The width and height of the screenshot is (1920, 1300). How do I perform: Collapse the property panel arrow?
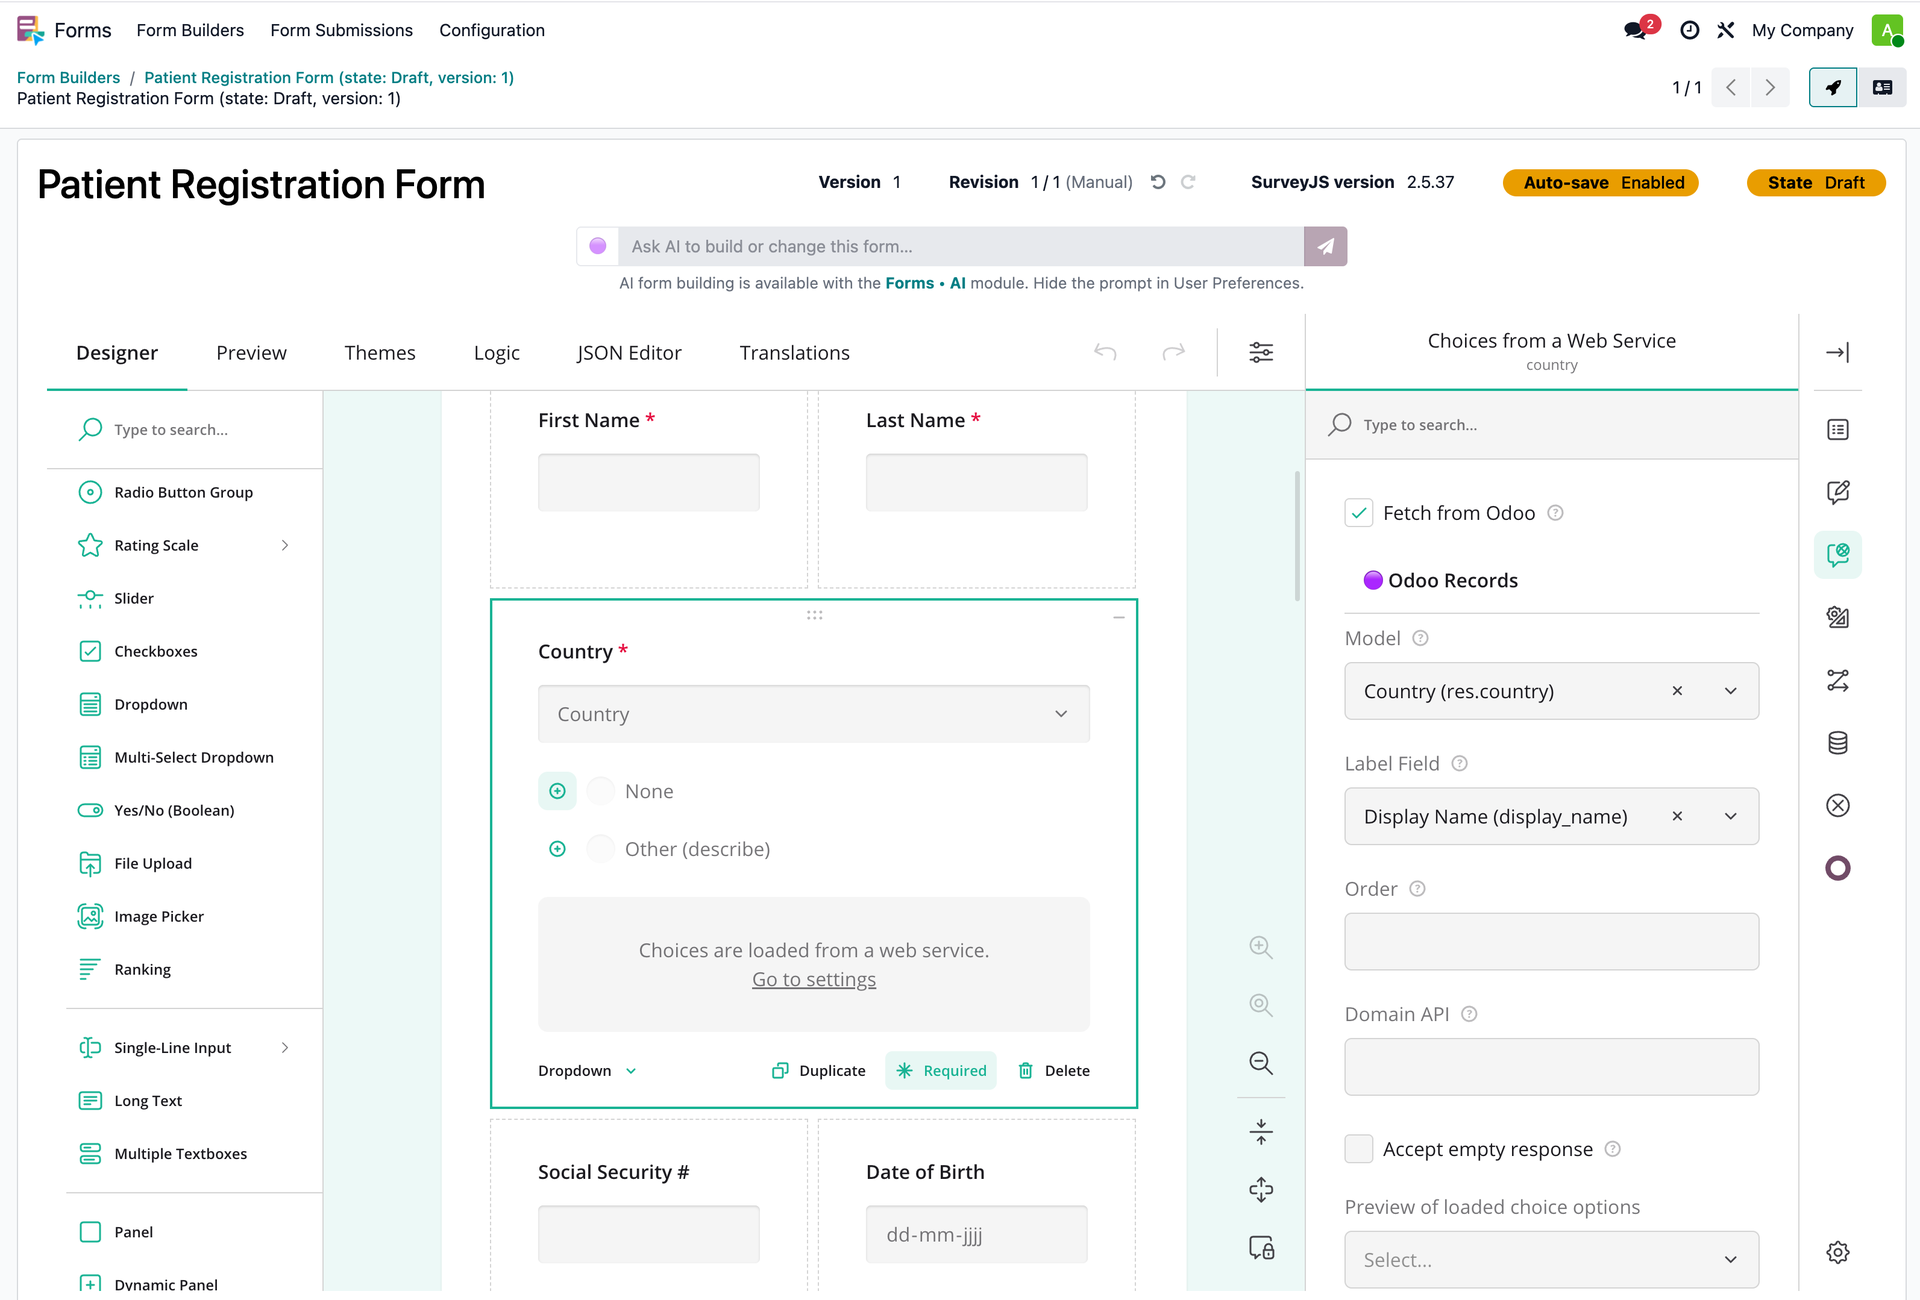click(1837, 352)
